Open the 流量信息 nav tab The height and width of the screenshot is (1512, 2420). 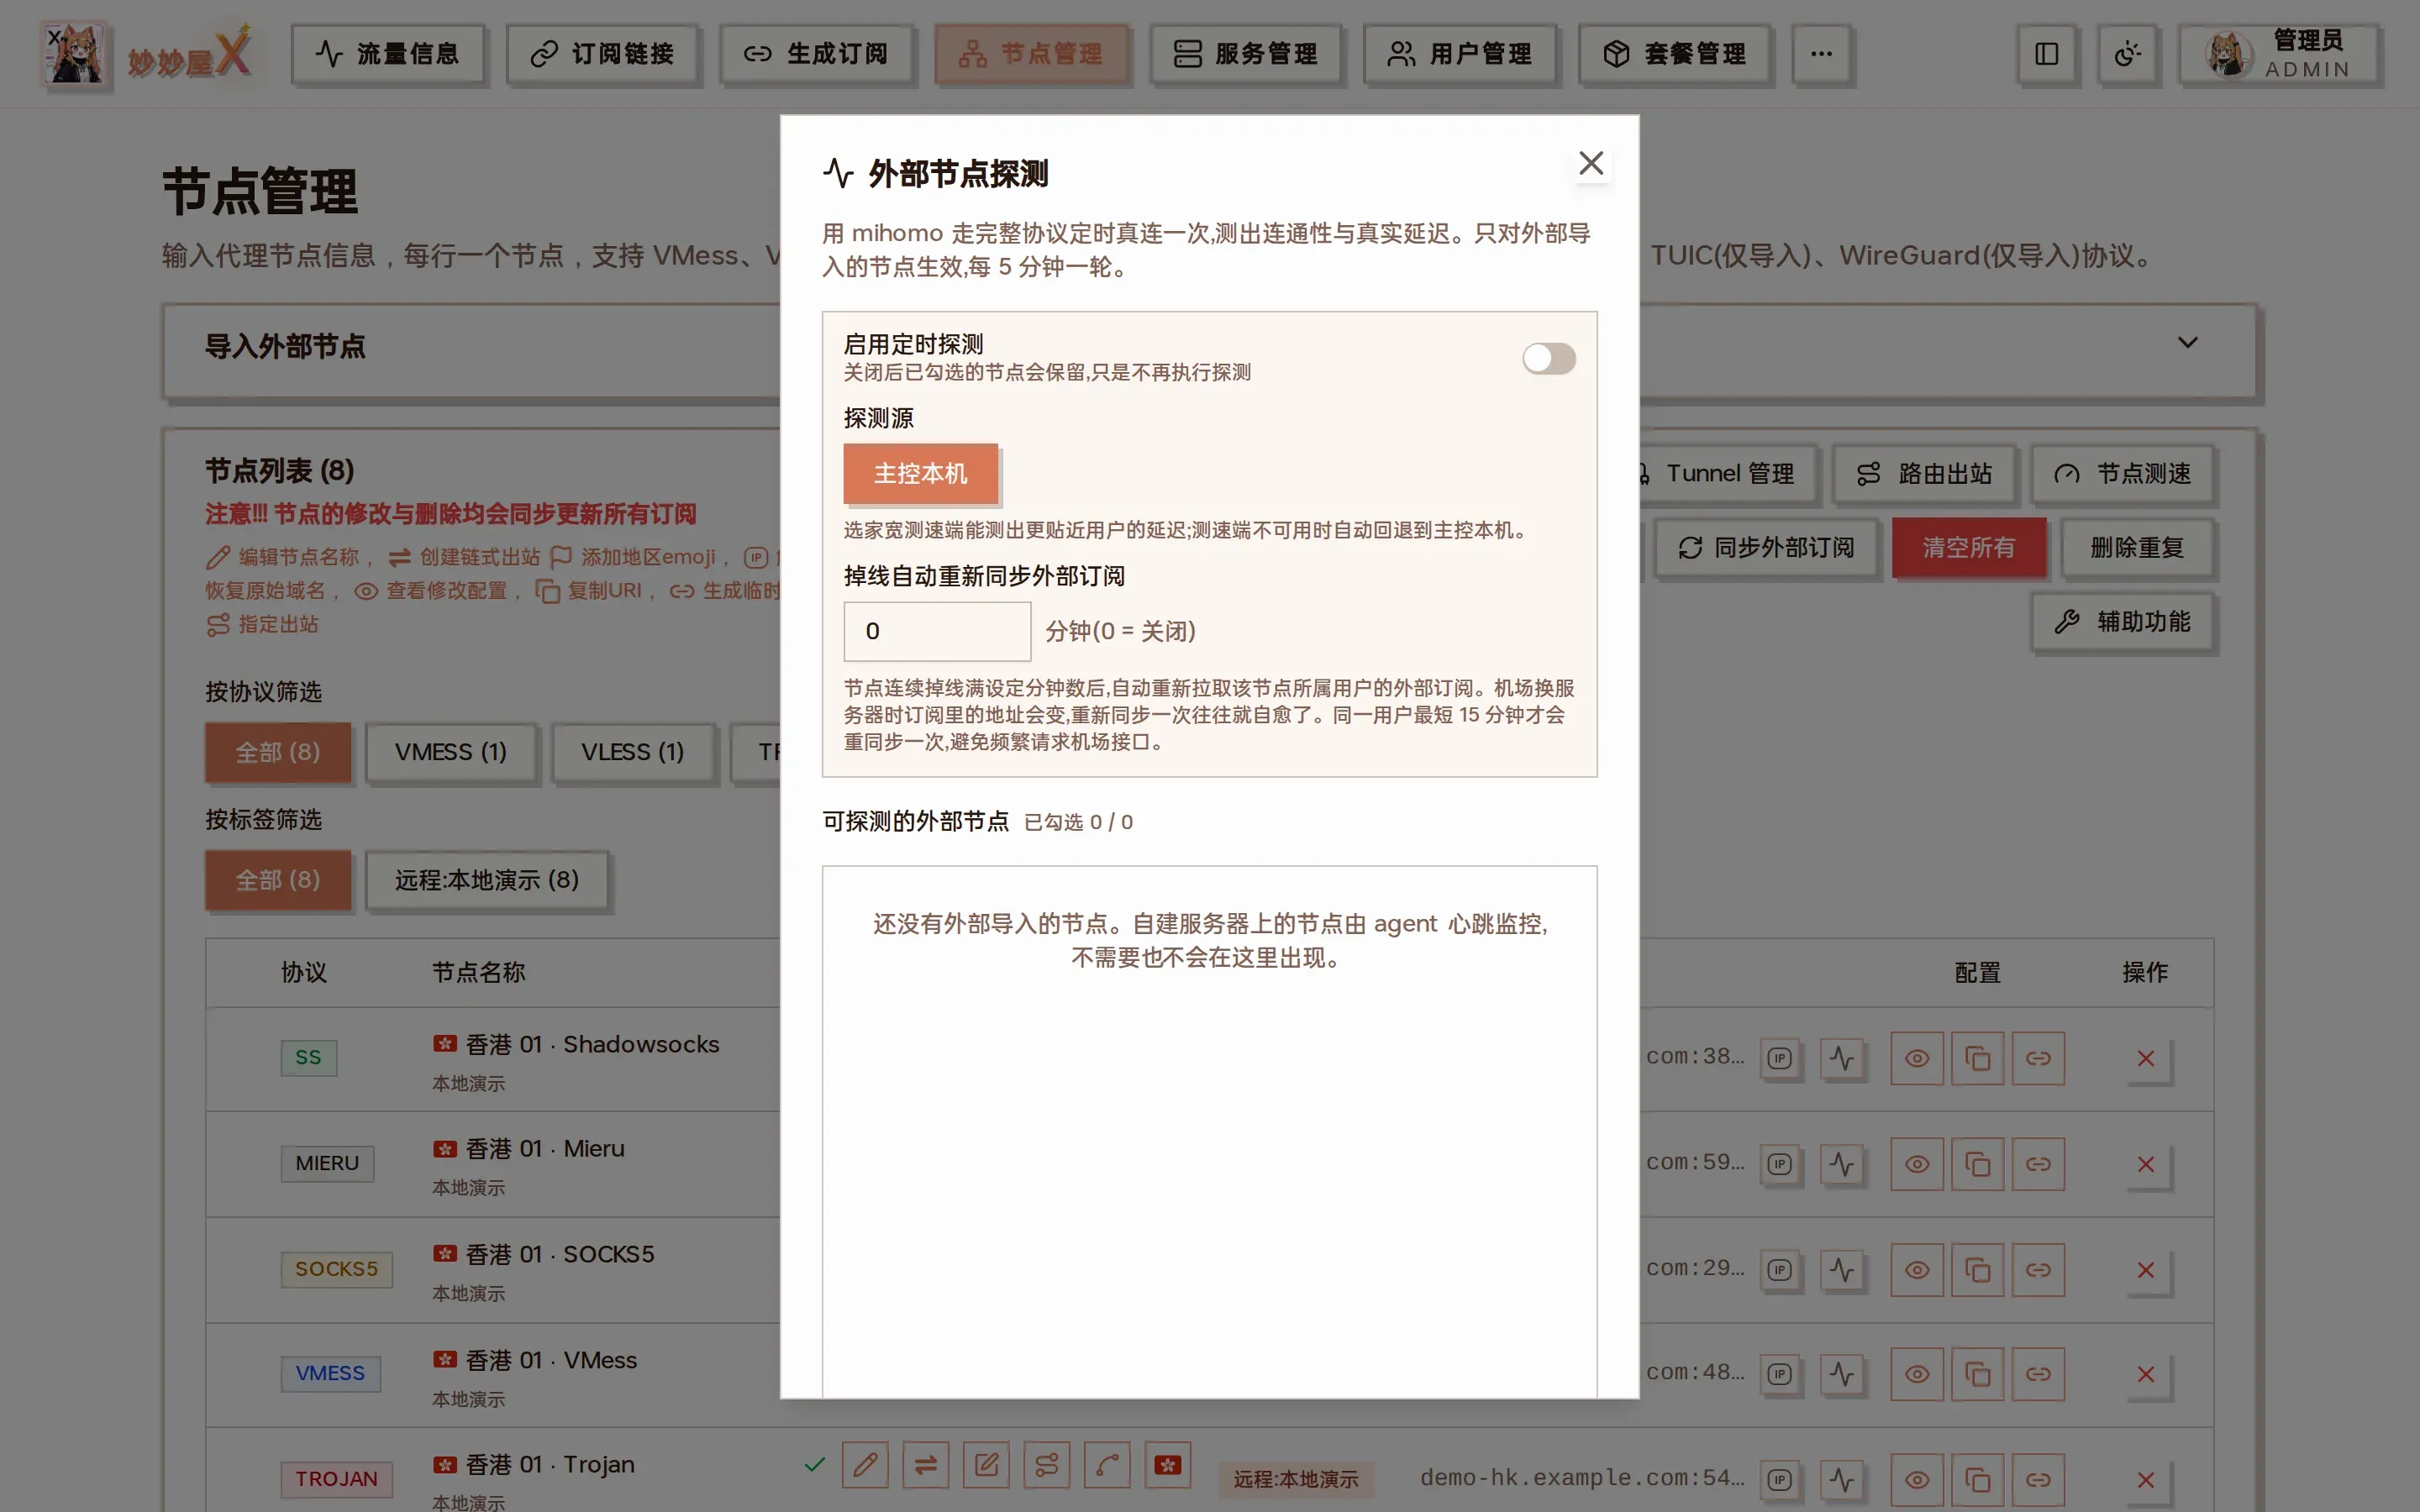(387, 54)
